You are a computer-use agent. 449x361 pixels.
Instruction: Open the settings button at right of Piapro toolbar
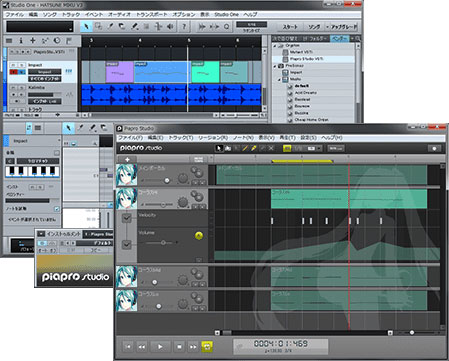(434, 148)
